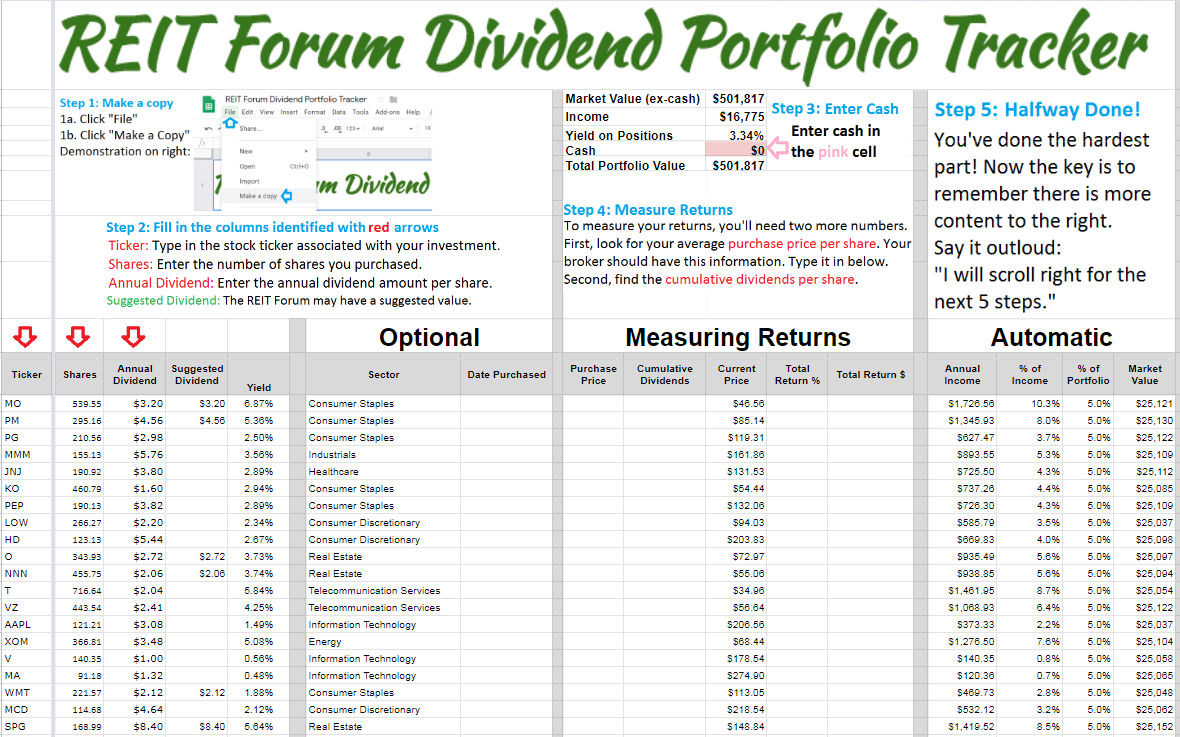Click the XOM ticker cell
1180x737 pixels.
[26, 641]
